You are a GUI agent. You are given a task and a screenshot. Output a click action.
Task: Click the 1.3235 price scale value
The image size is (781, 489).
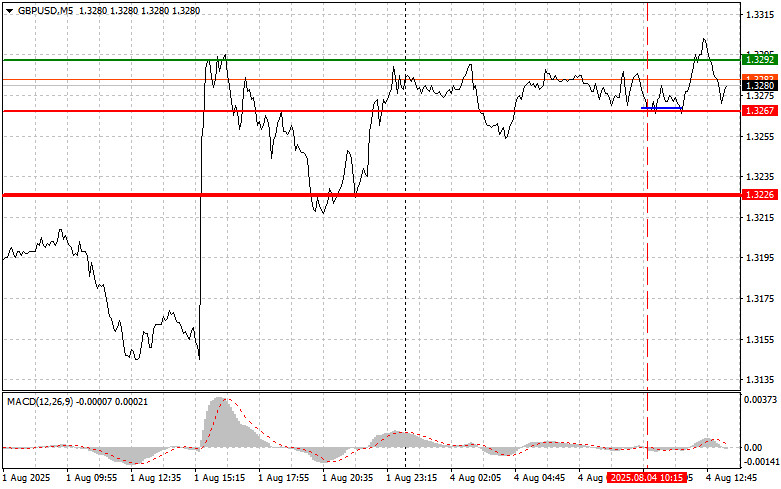759,176
